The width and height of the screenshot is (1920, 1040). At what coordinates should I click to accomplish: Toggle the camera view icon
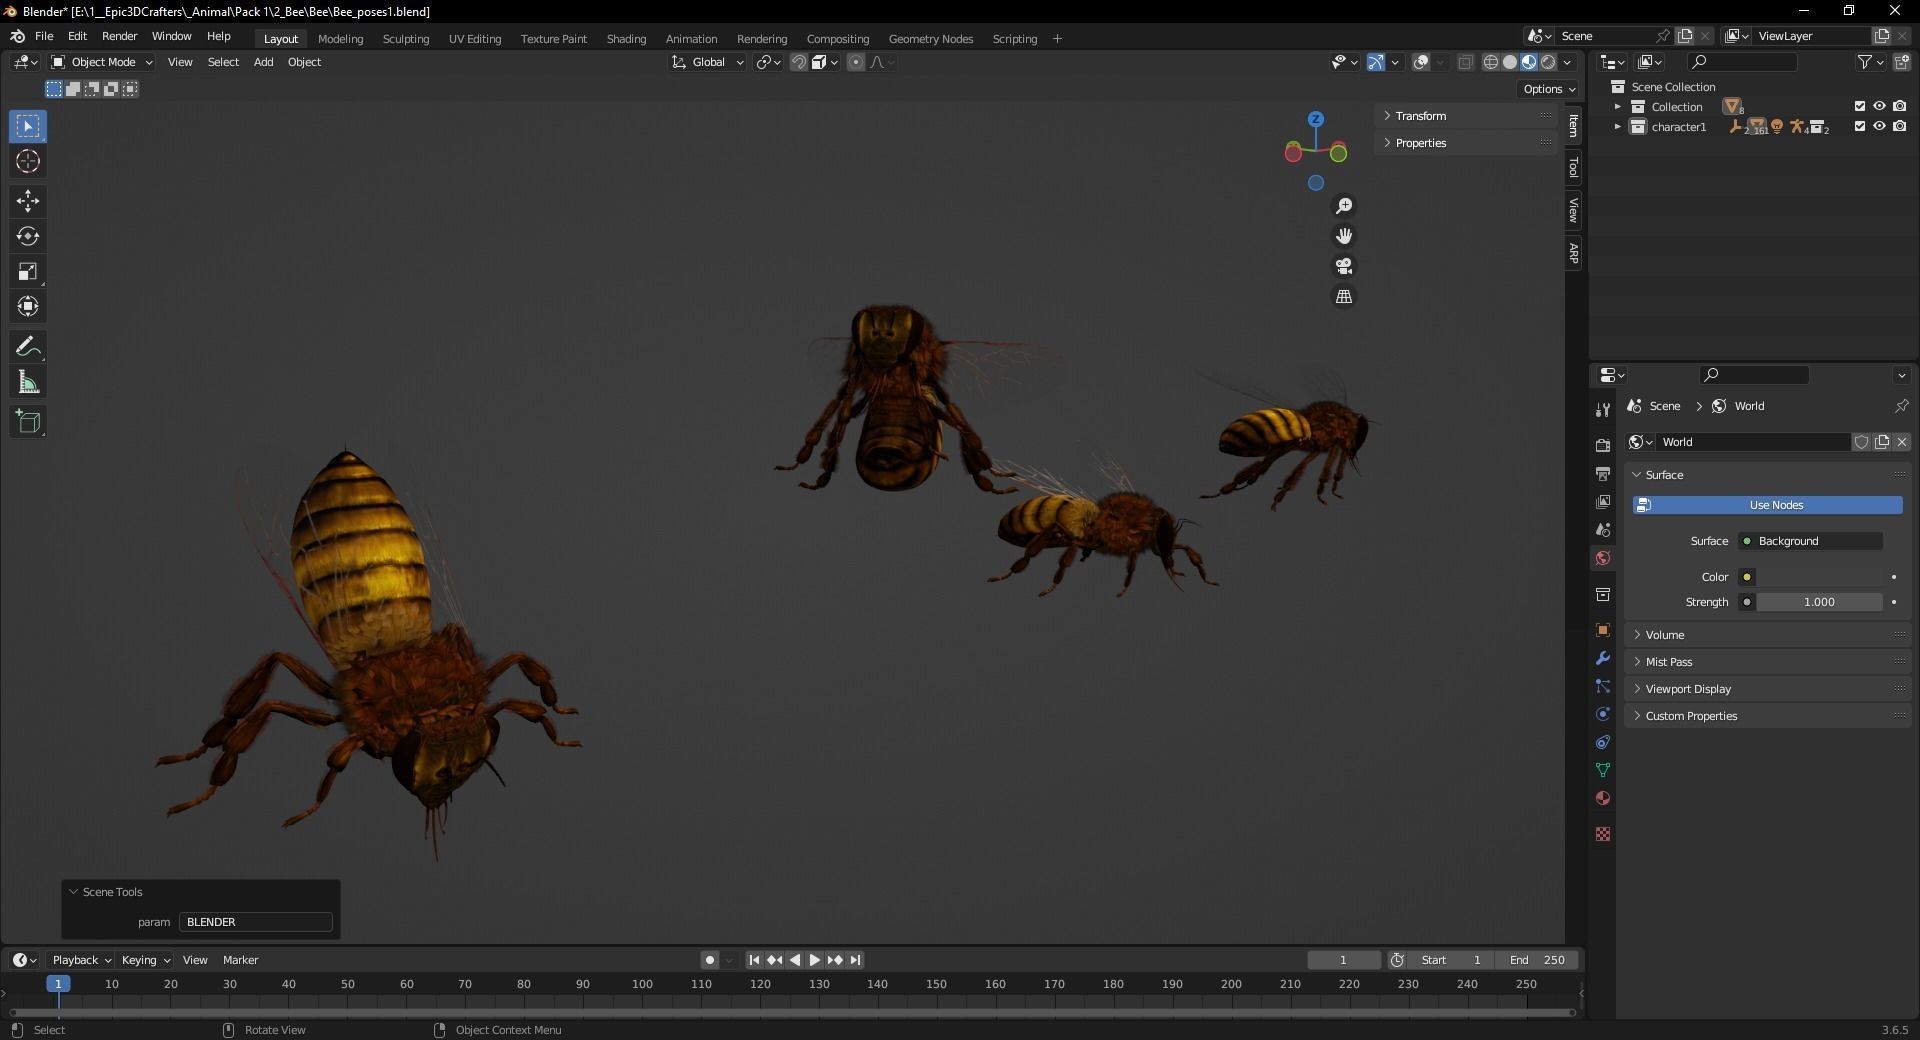click(x=1344, y=266)
